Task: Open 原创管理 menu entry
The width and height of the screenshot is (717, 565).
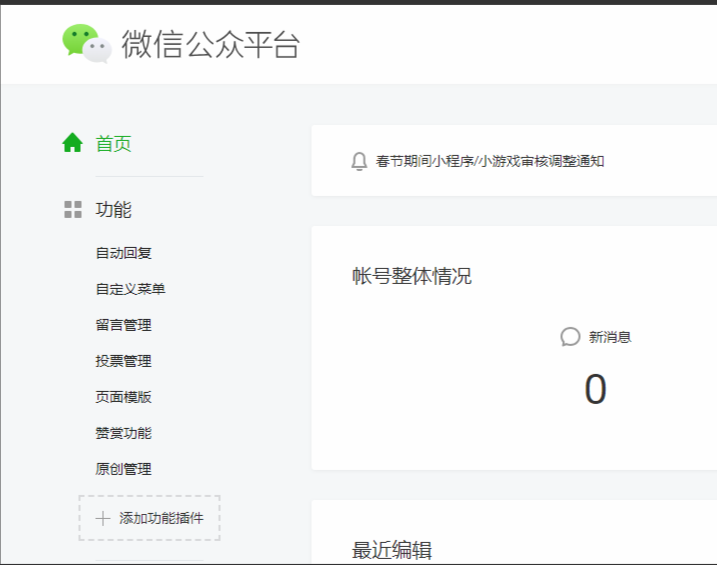Action: pos(123,469)
